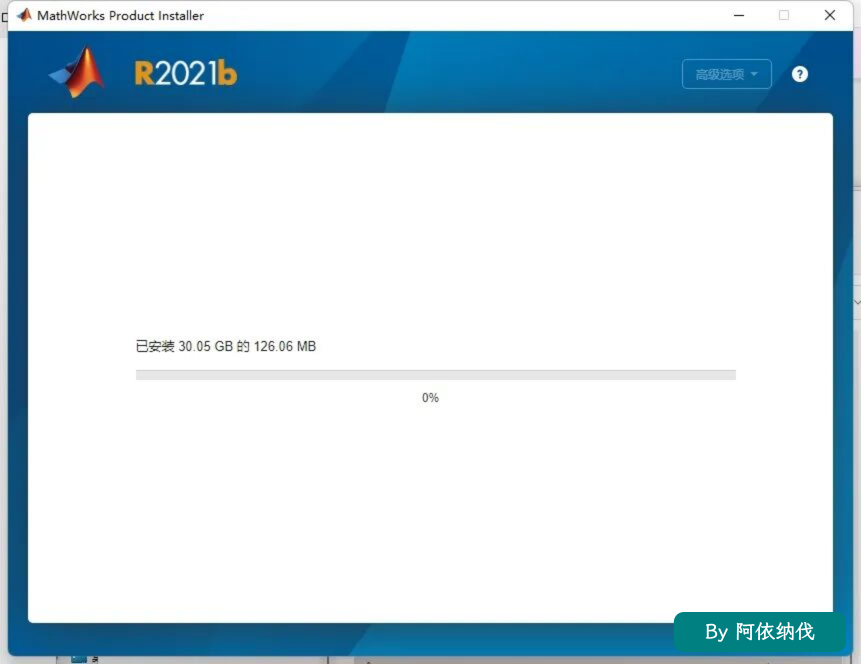Open the help question mark icon
The height and width of the screenshot is (664, 861).
coord(800,74)
